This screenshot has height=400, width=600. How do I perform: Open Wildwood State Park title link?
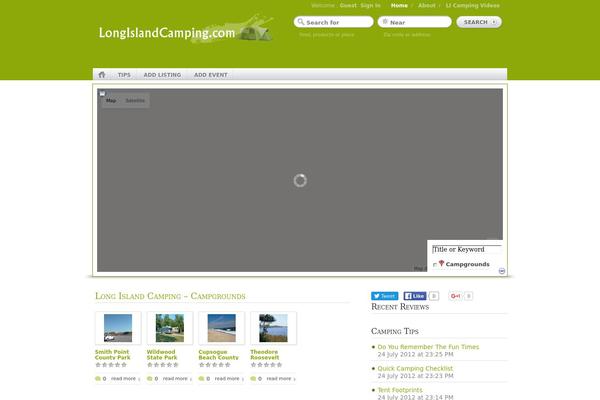(x=162, y=354)
